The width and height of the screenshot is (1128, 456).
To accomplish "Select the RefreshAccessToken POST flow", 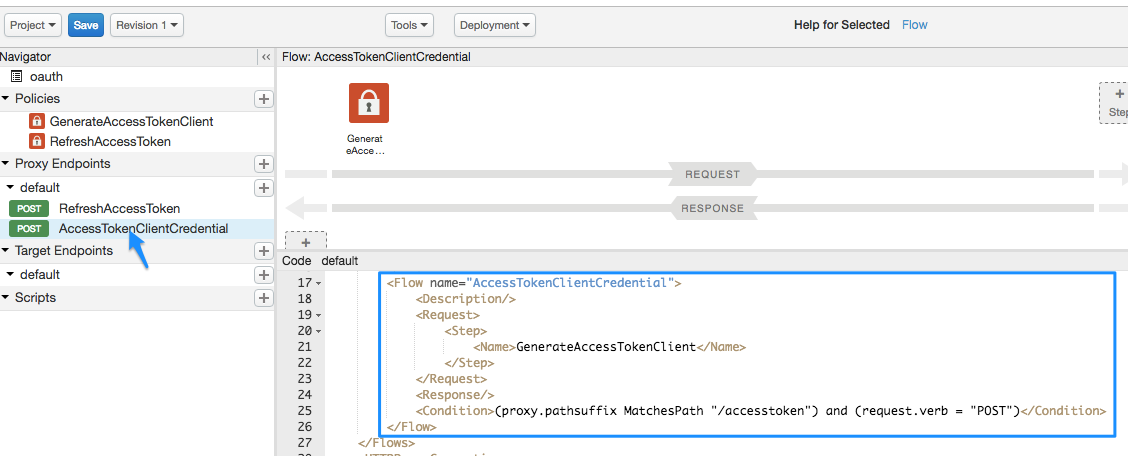I will point(119,209).
